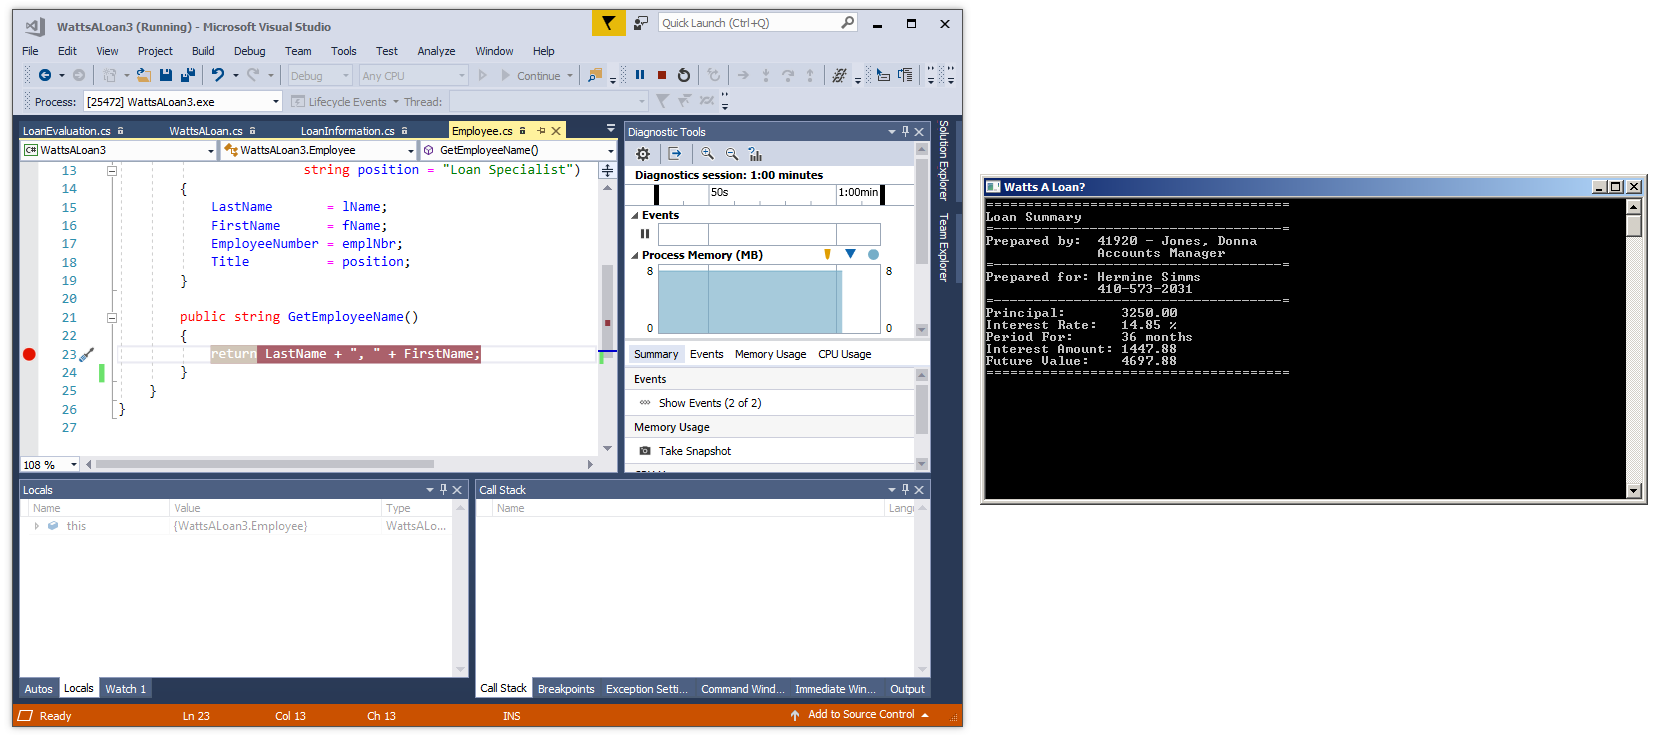
Task: Open the Team Explorer side tab
Action: 943,247
